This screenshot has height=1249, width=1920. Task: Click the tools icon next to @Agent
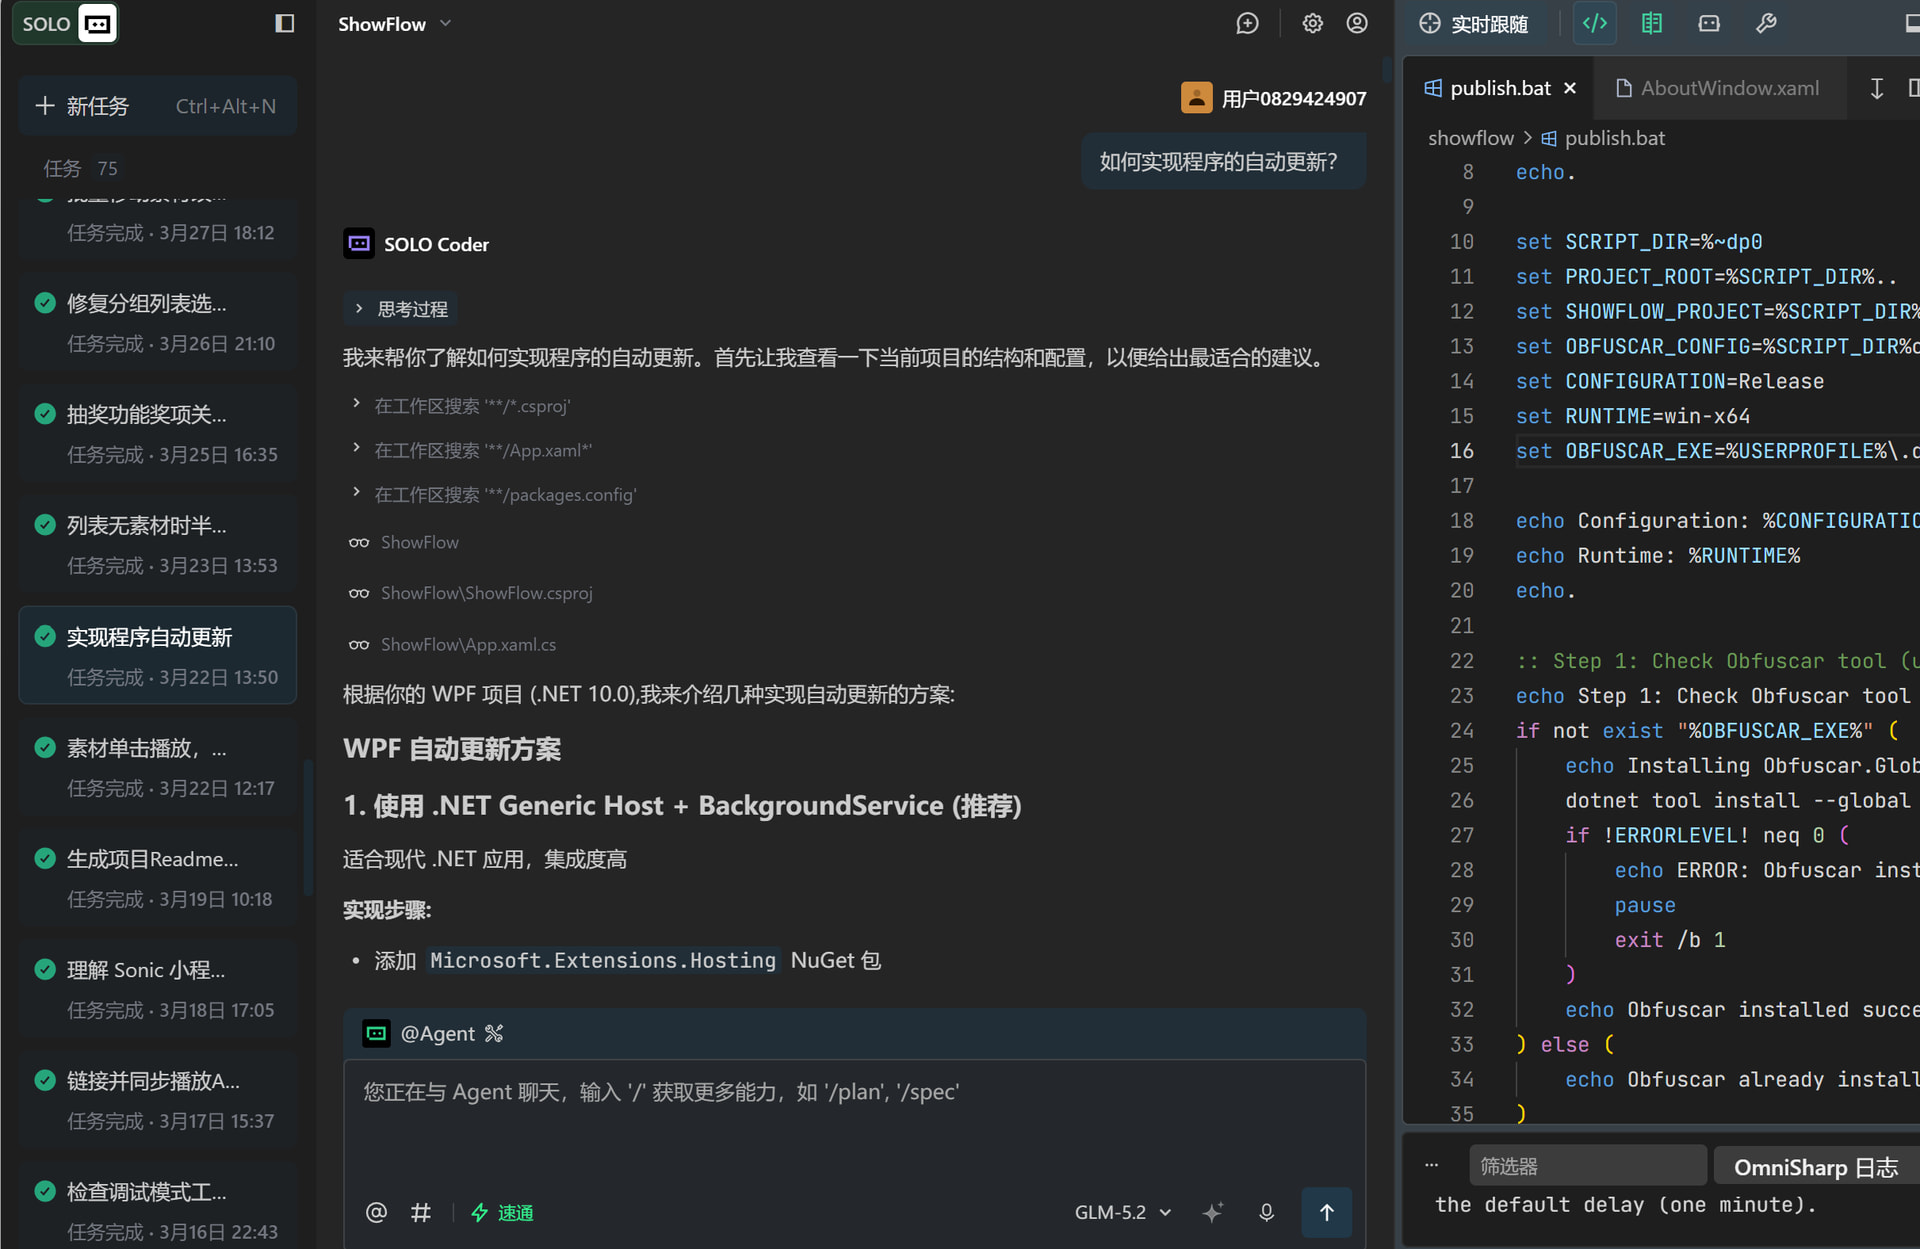coord(494,1033)
